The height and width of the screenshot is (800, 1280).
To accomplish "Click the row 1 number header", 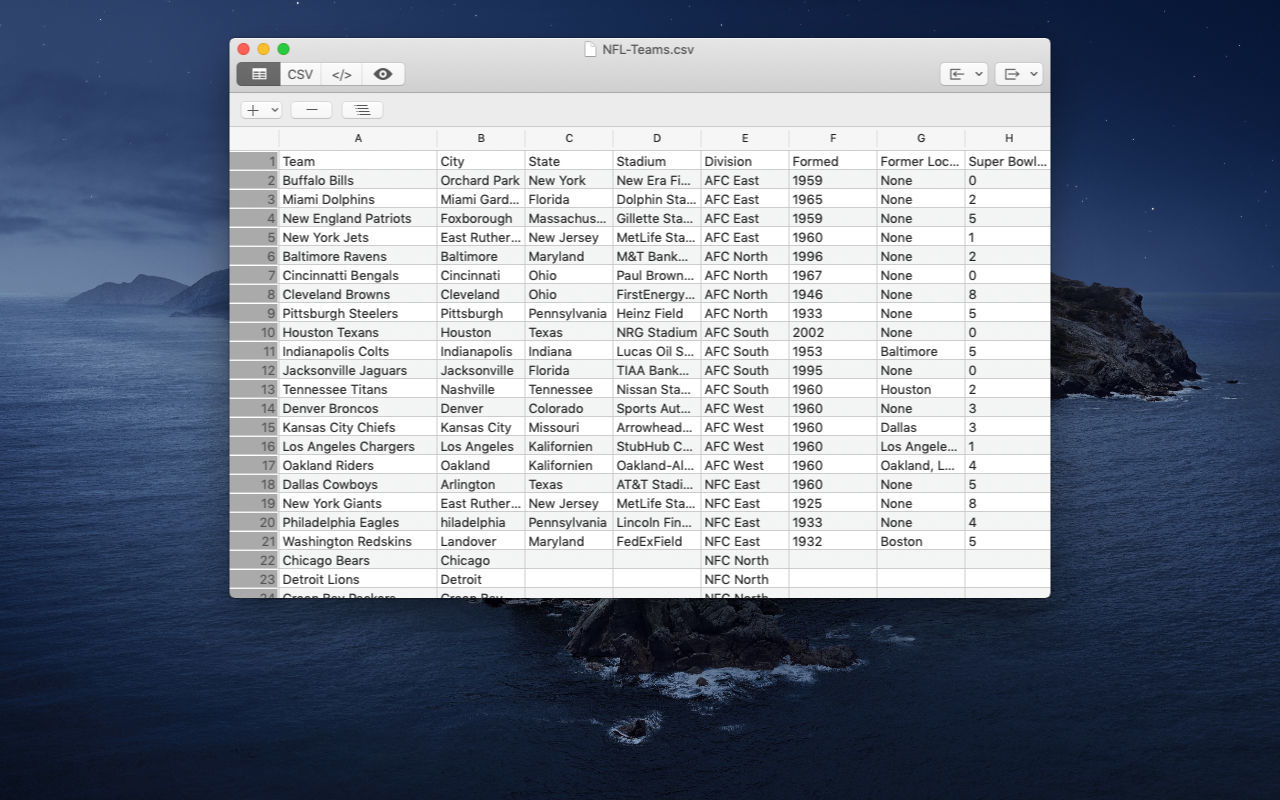I will 254,161.
